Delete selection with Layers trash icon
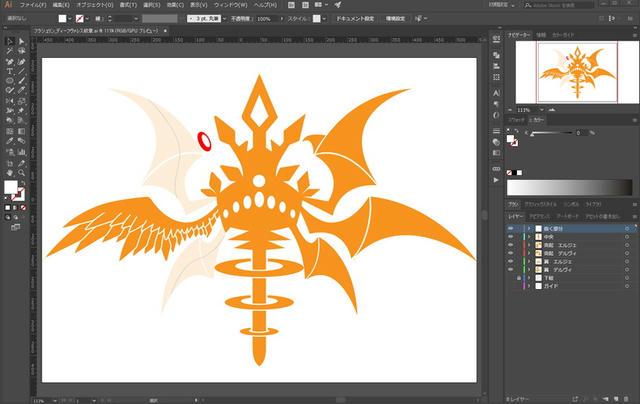The width and height of the screenshot is (640, 404). (x=627, y=399)
